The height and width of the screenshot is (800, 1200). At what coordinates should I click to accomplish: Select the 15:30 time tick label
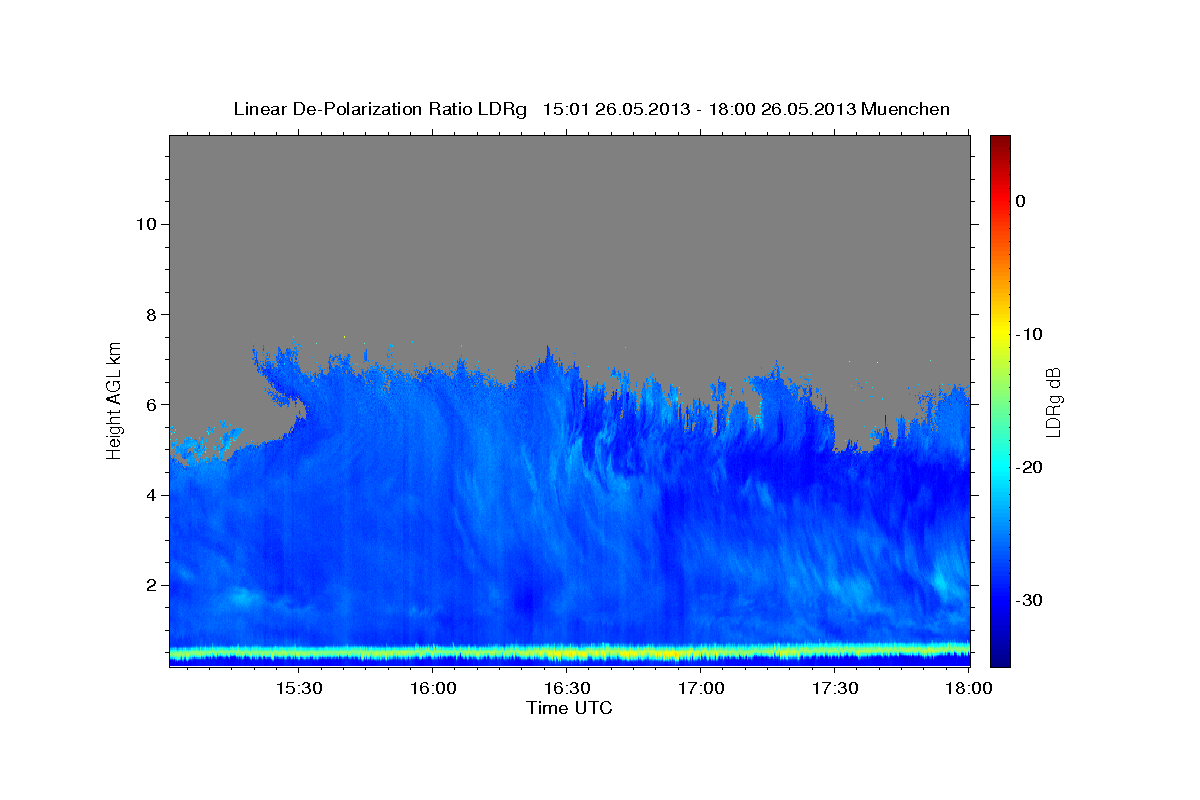tap(298, 689)
